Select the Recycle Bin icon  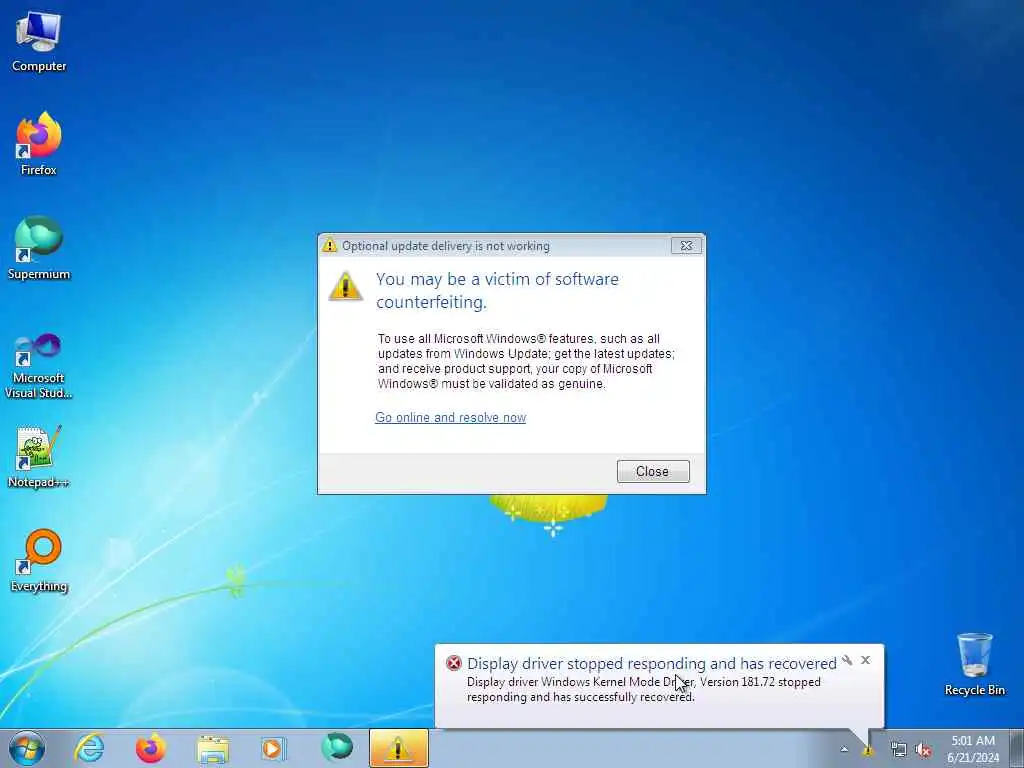(x=974, y=665)
